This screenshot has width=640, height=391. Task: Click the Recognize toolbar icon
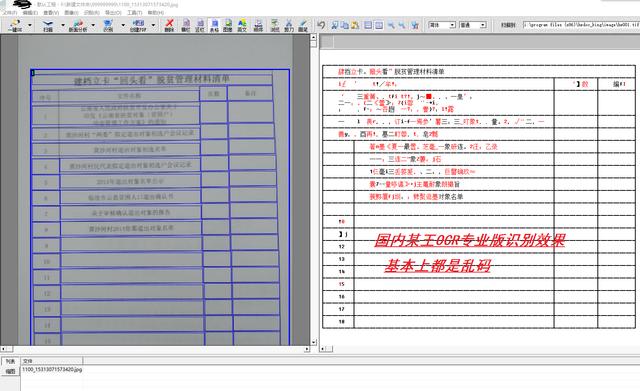click(108, 25)
